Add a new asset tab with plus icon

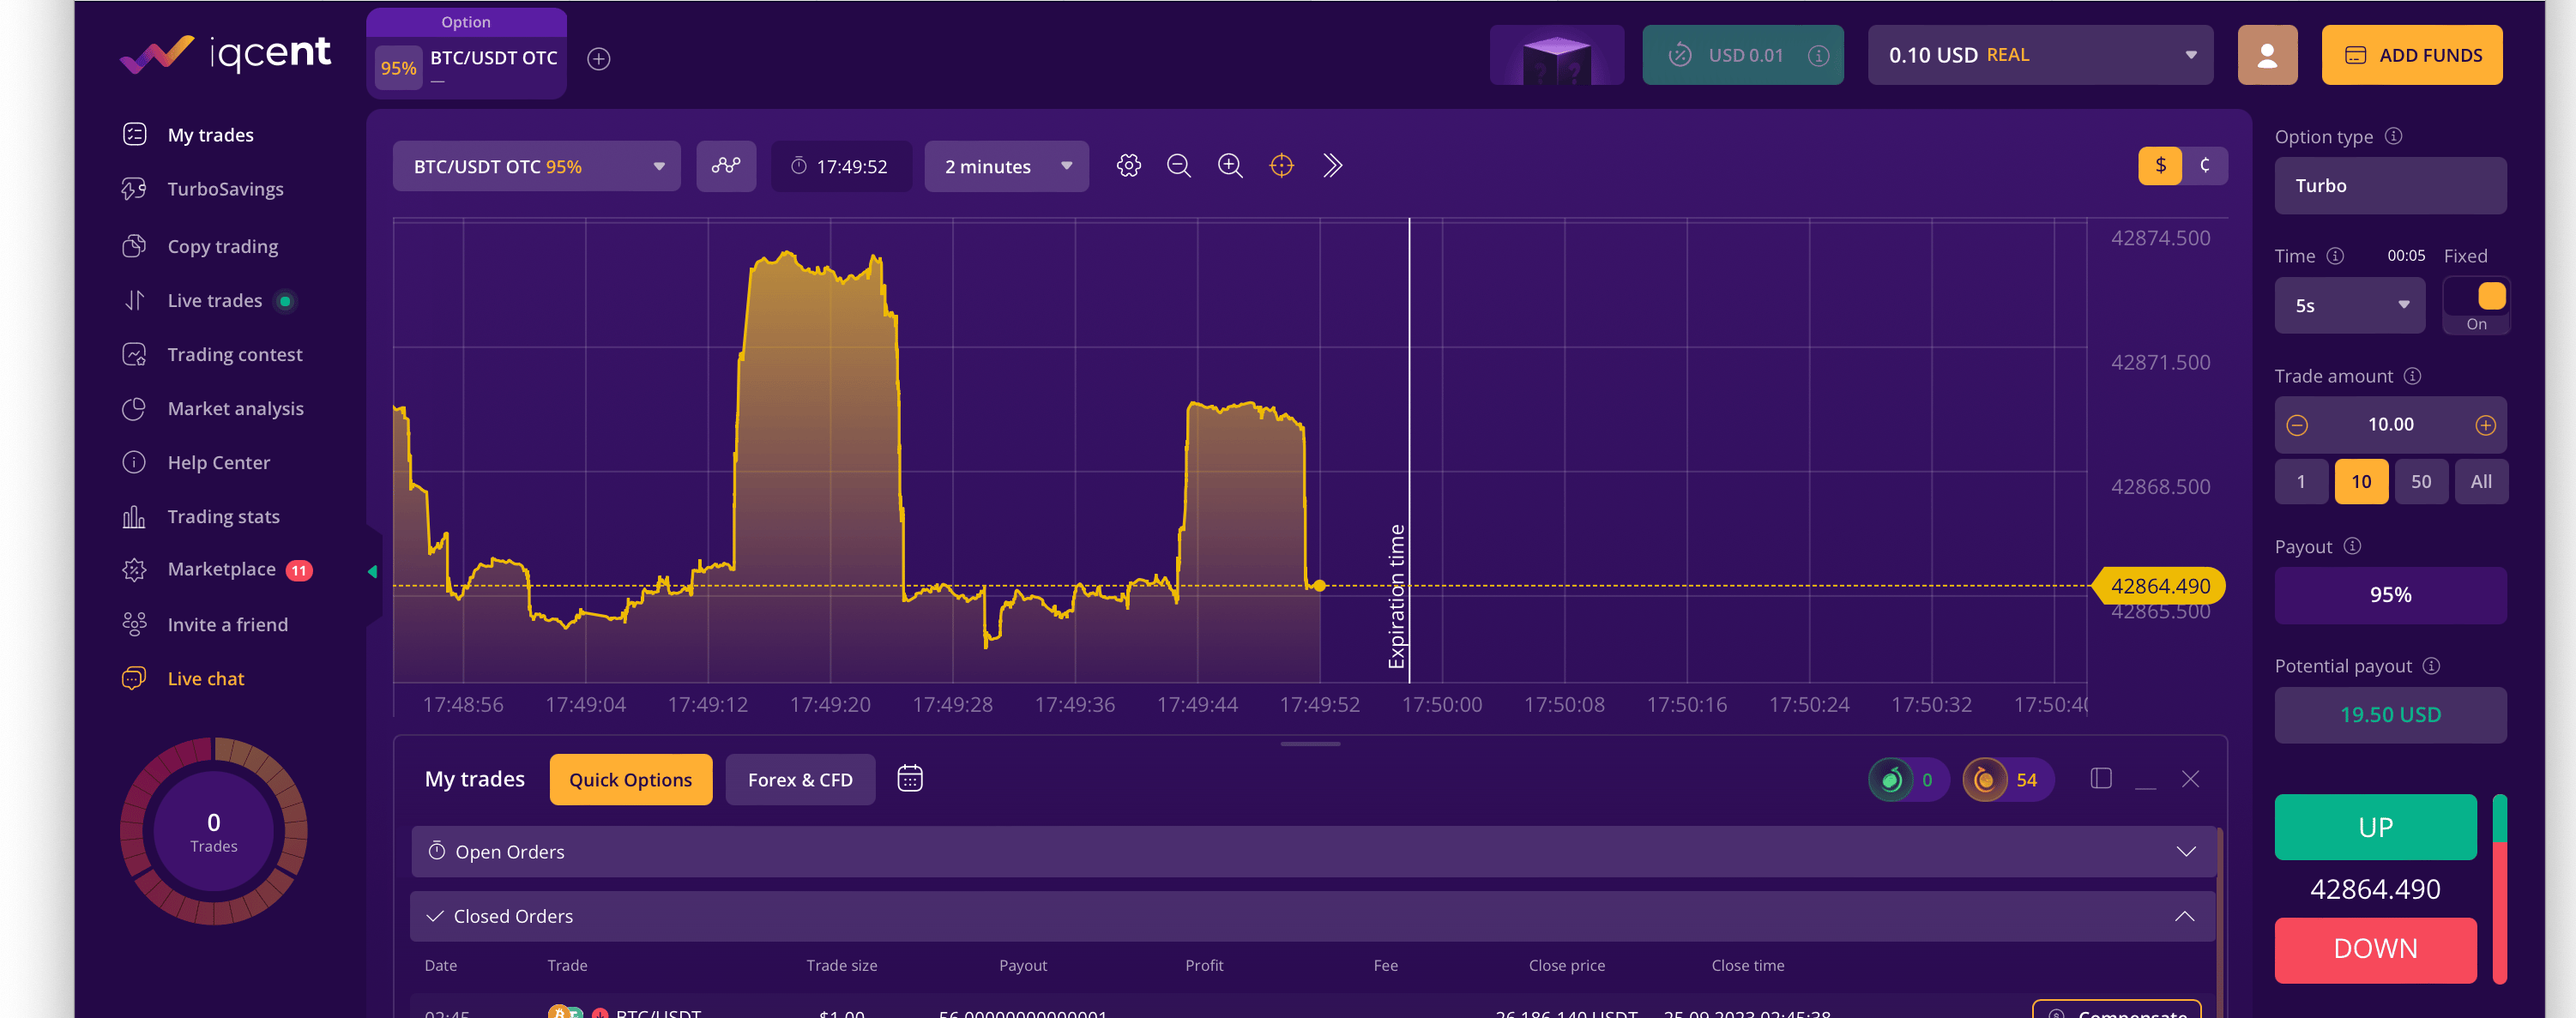[x=598, y=59]
